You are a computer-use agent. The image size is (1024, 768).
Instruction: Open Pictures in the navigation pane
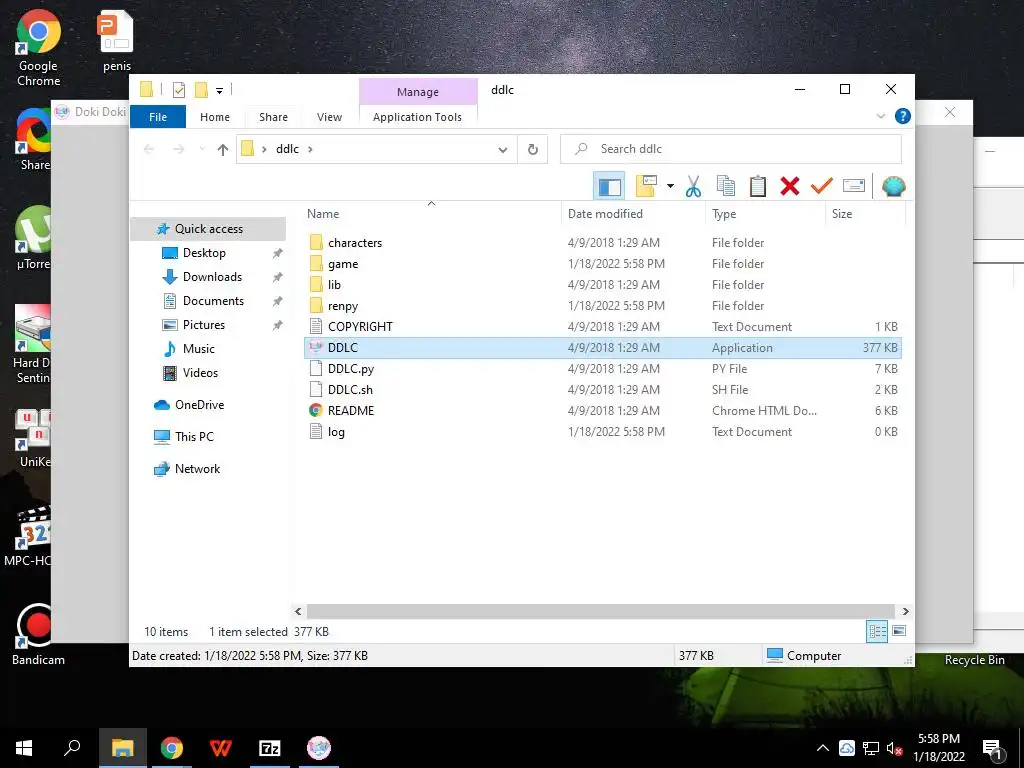(204, 325)
